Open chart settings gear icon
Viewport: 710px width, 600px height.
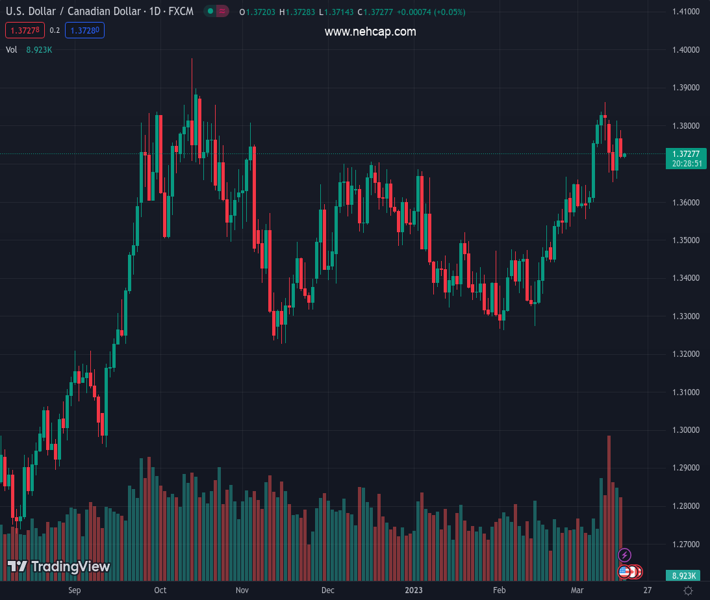(688, 591)
